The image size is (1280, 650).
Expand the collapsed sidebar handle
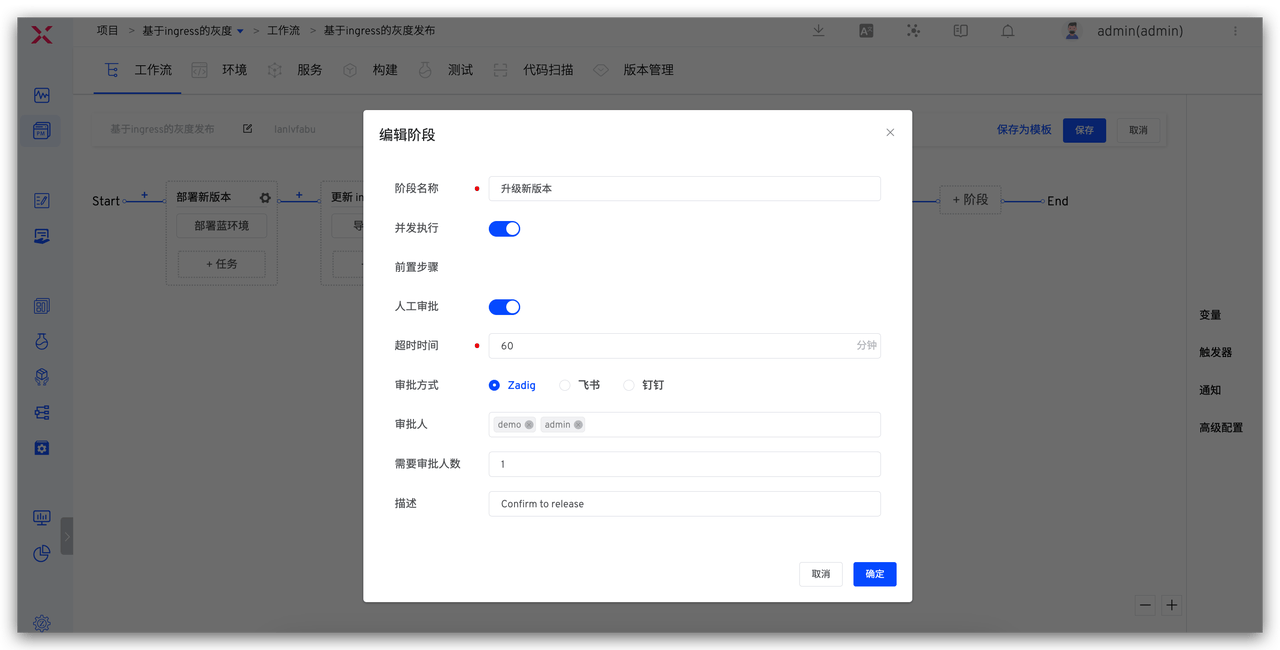(67, 536)
